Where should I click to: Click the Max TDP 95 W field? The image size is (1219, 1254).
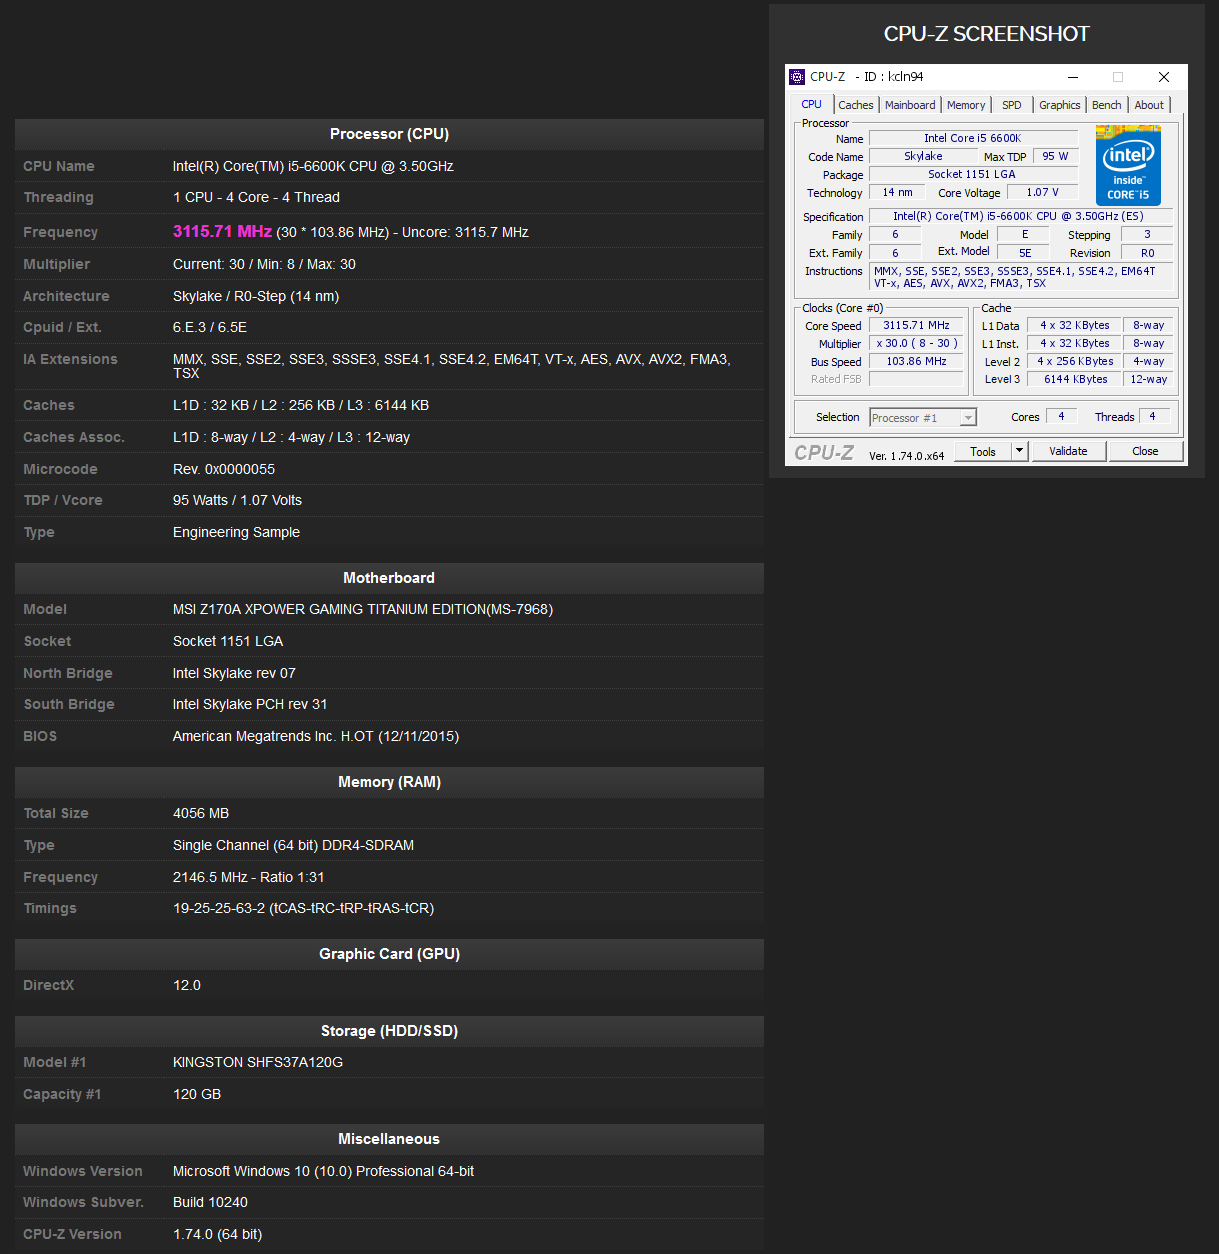point(1055,156)
